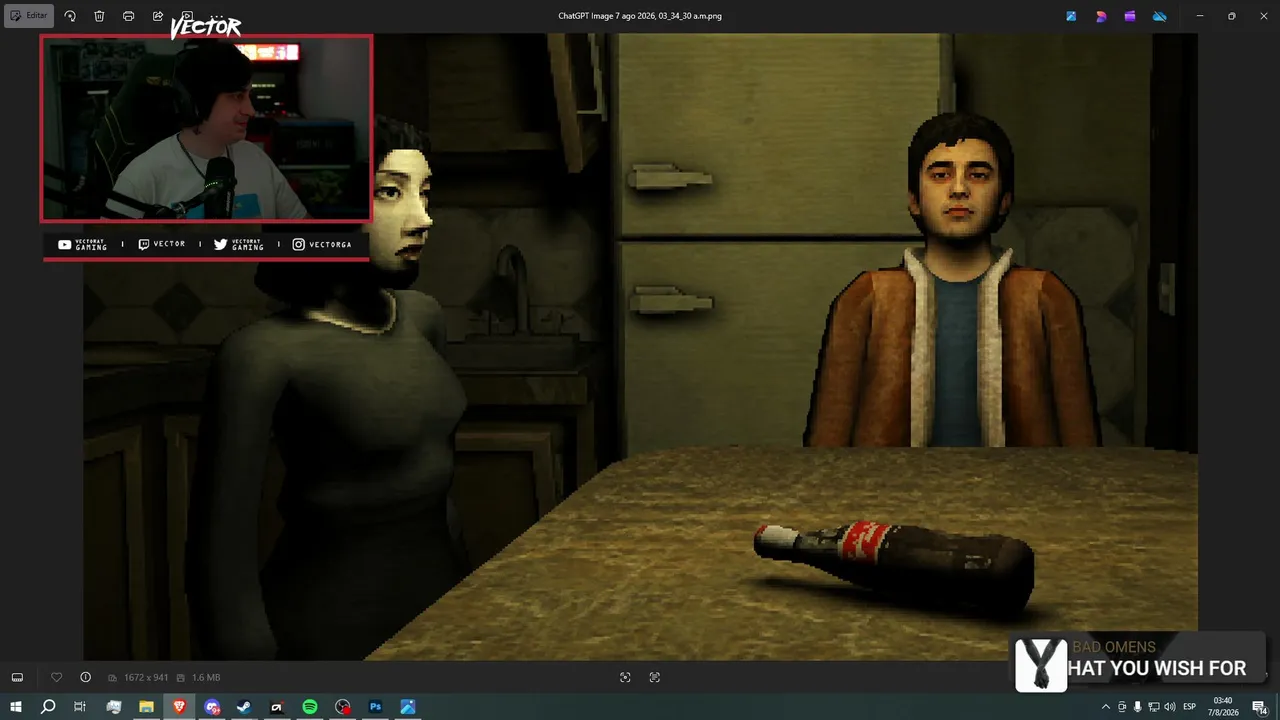Expand the hidden system tray icons chevron
The width and height of the screenshot is (1280, 720).
click(x=1106, y=707)
